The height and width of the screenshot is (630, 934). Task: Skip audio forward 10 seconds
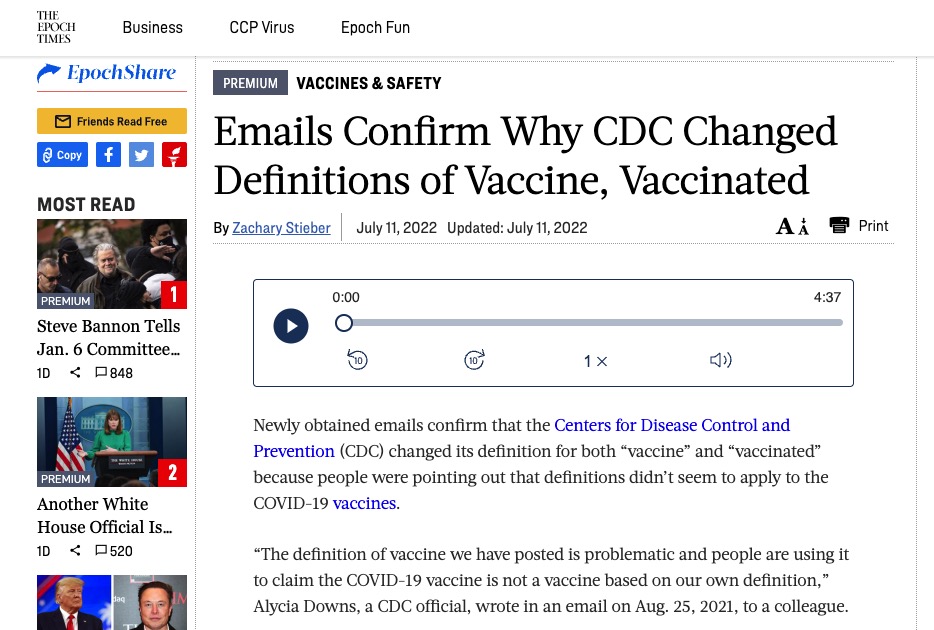point(474,360)
